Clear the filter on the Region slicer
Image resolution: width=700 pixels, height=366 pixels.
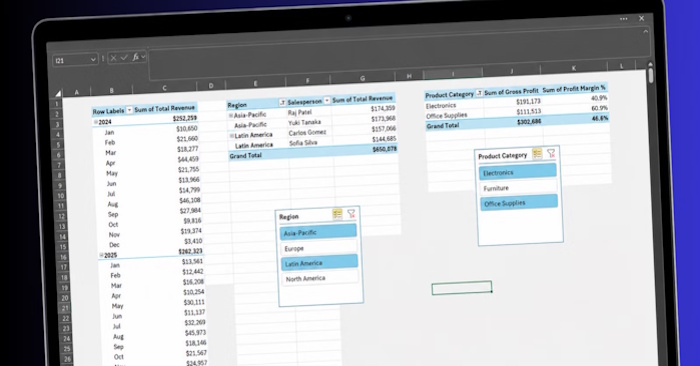pyautogui.click(x=351, y=214)
